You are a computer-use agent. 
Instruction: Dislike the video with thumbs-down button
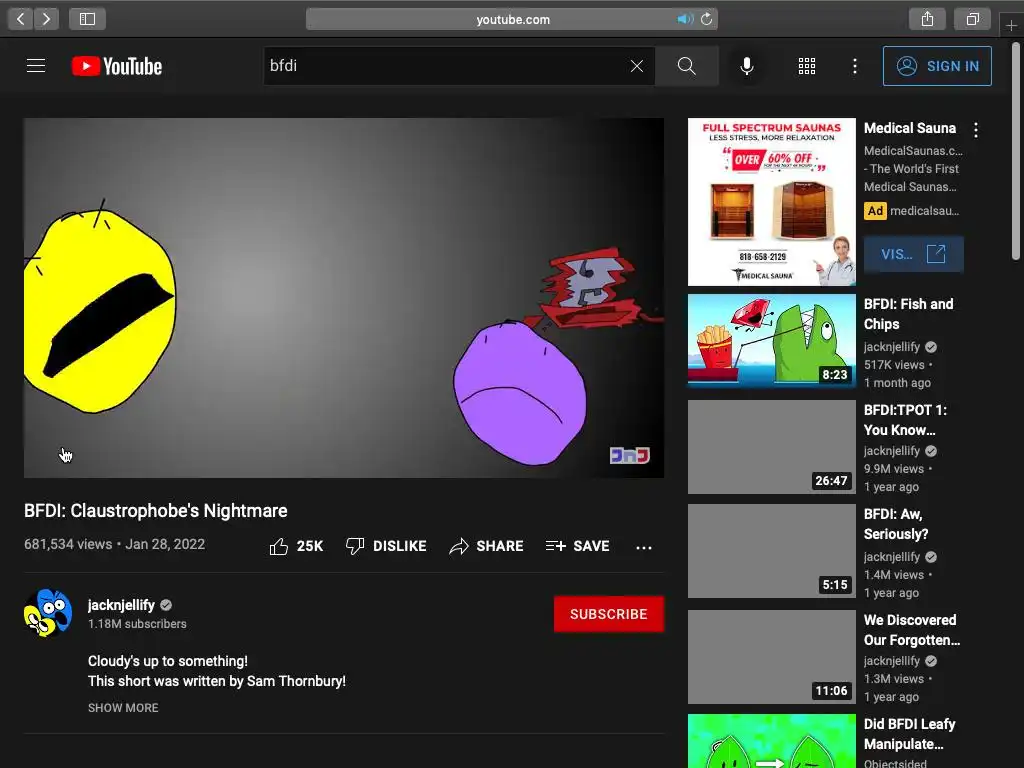pos(386,546)
